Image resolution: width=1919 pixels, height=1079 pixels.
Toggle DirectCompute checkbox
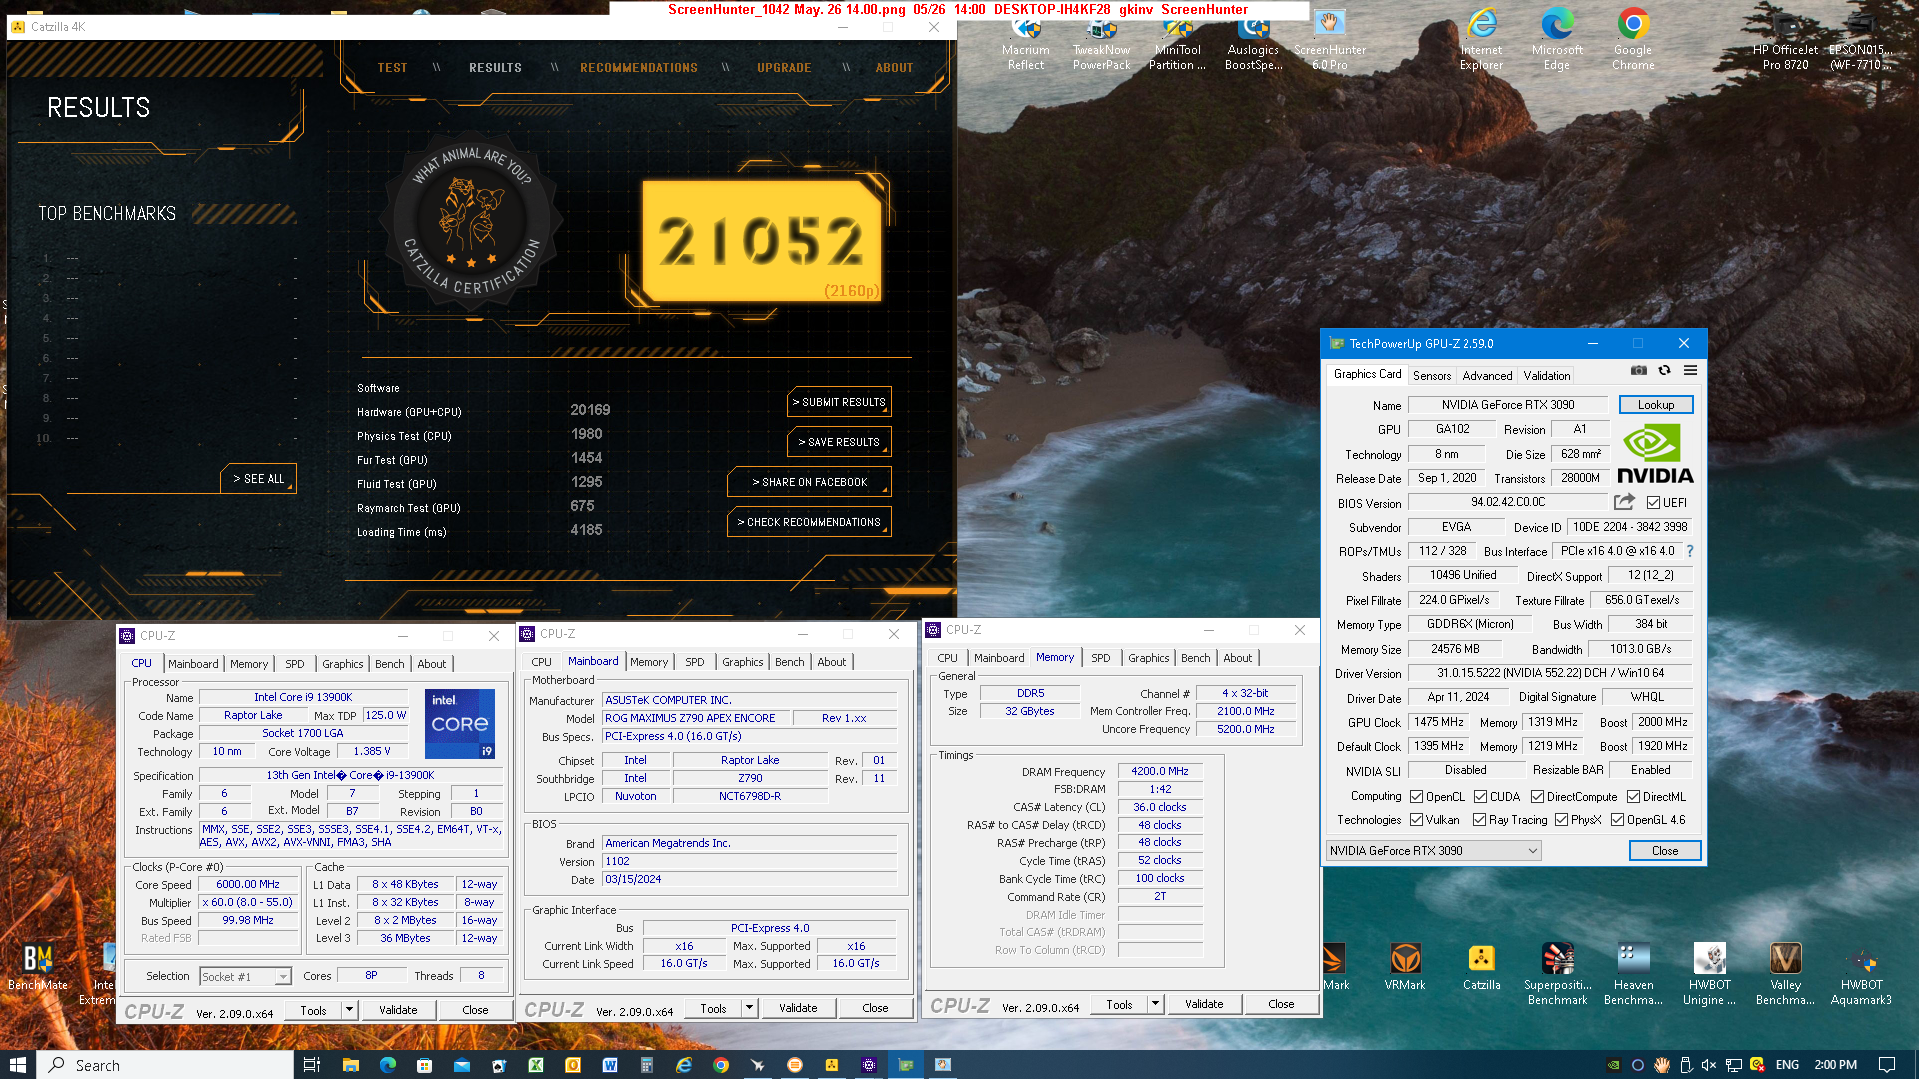(x=1537, y=797)
